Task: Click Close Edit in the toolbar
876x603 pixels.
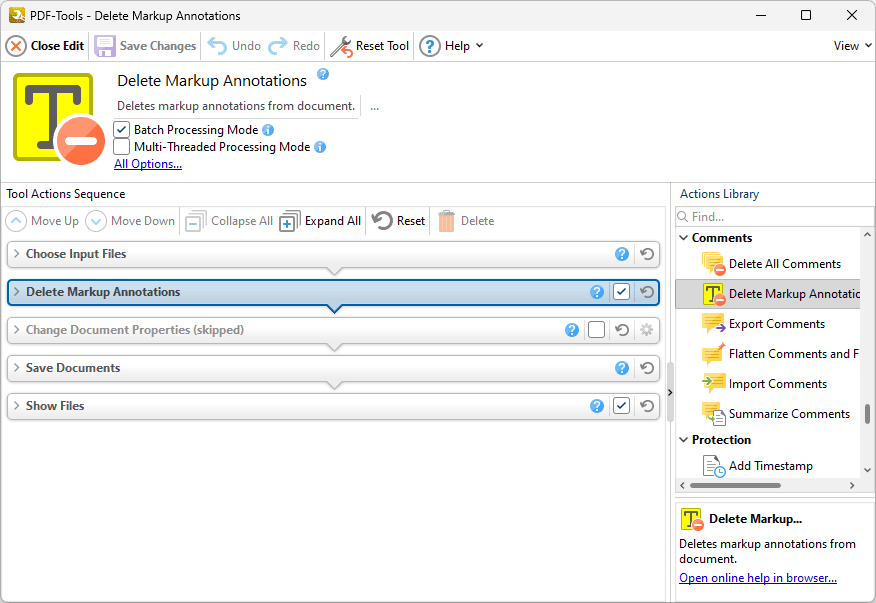Action: 44,46
